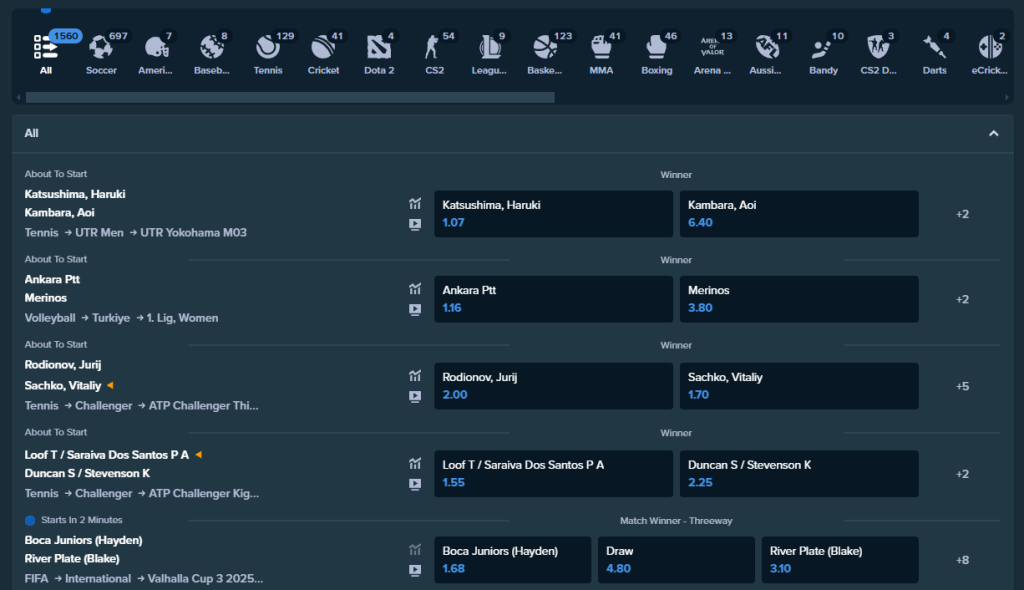Image resolution: width=1024 pixels, height=590 pixels.
Task: Collapse the All section chevron
Action: (993, 133)
